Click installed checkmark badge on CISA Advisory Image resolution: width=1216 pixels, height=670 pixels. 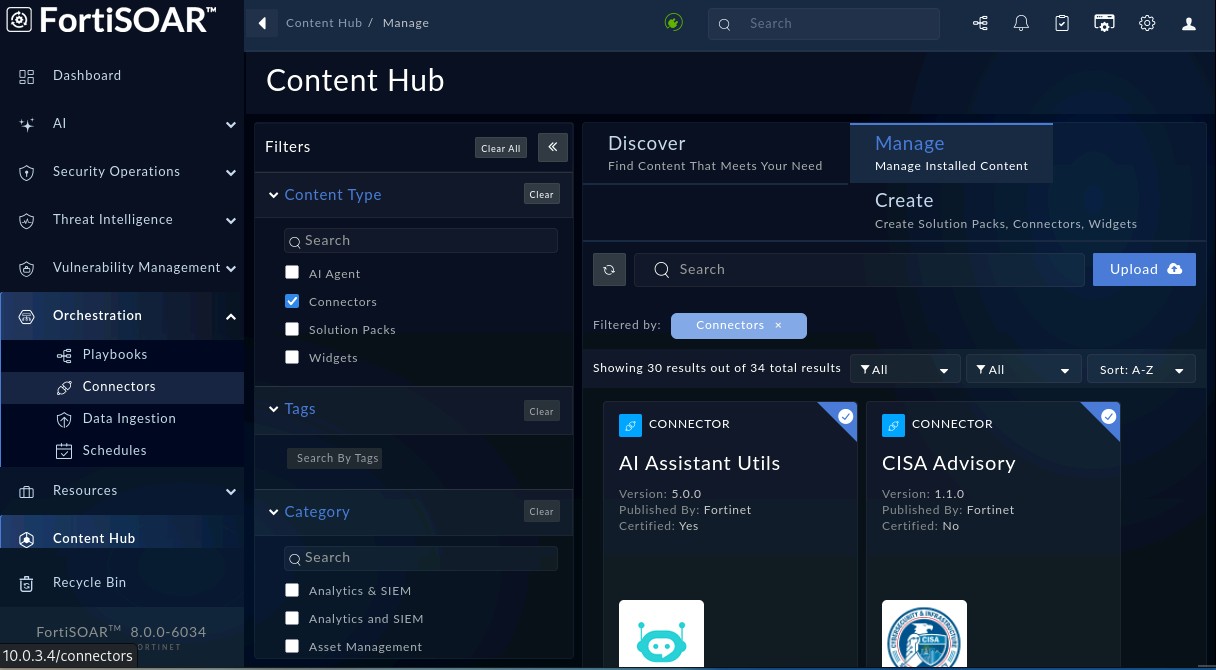pos(1108,416)
